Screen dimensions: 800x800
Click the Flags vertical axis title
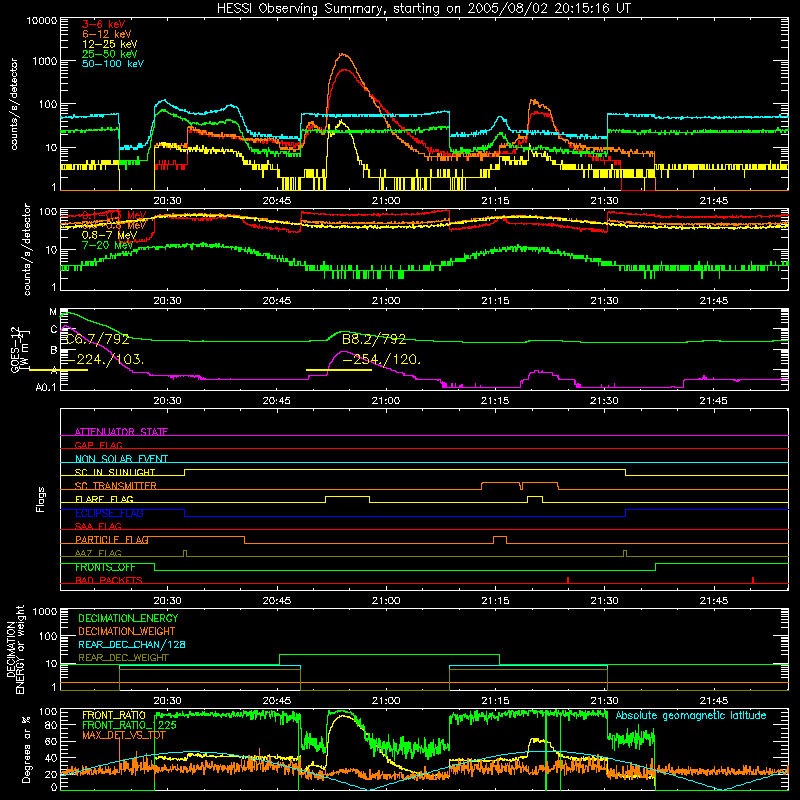coord(41,499)
